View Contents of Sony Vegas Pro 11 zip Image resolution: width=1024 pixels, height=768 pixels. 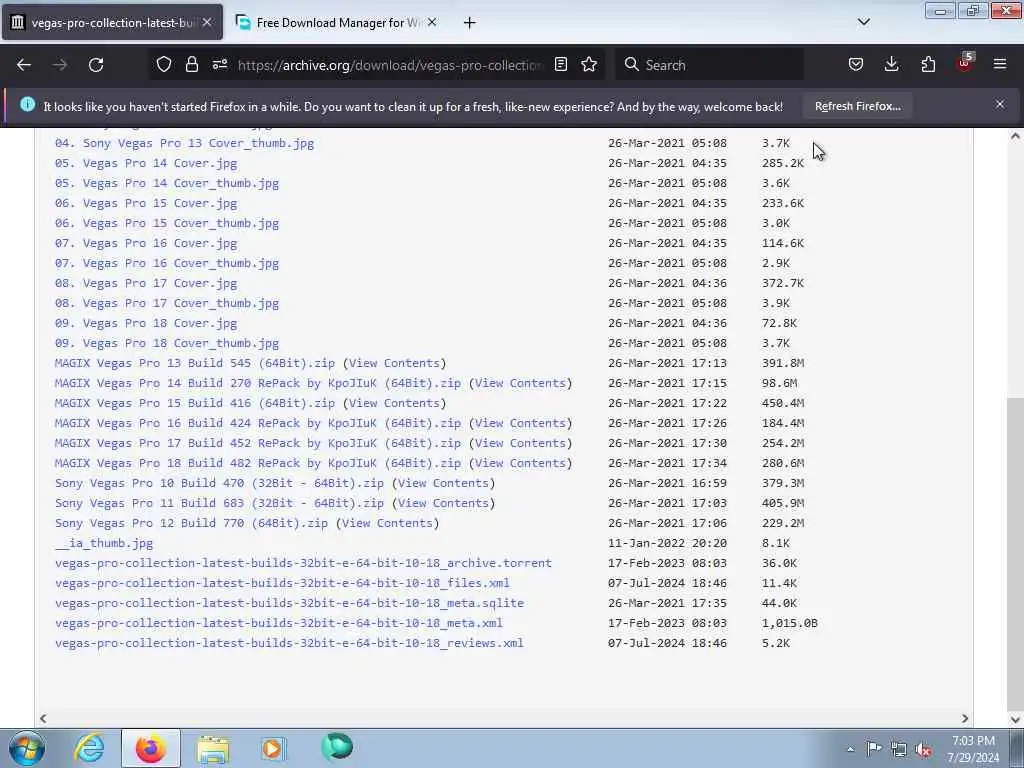(x=443, y=504)
